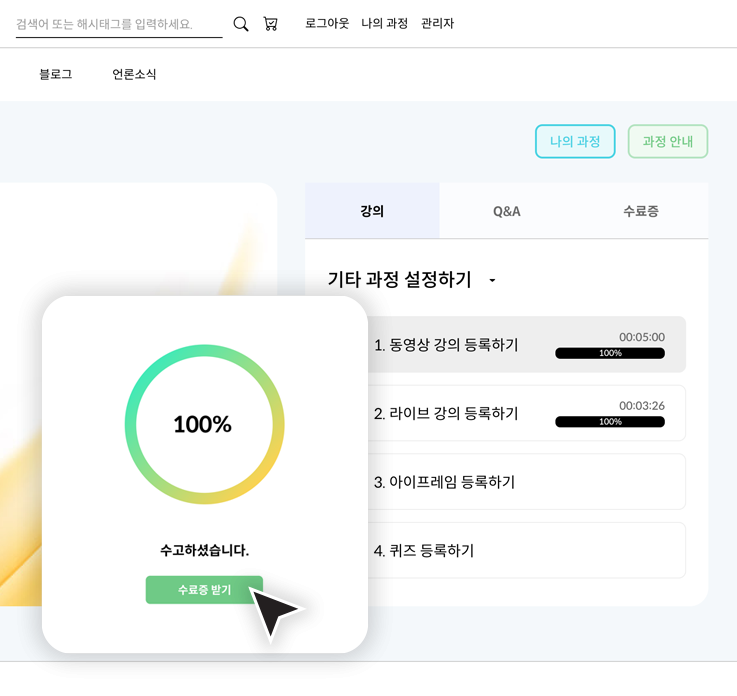Go to the 블로그 menu
The height and width of the screenshot is (696, 737).
pyautogui.click(x=55, y=74)
